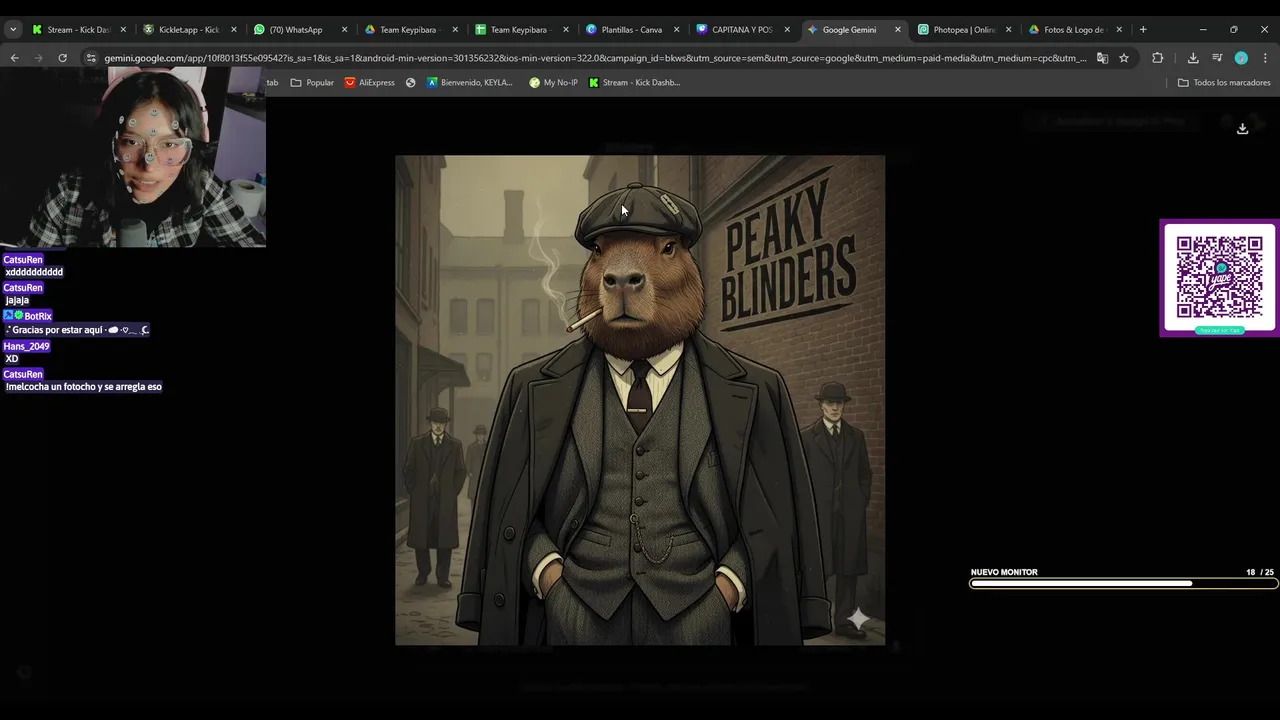Click the Yape QR code overlay

pyautogui.click(x=1219, y=278)
